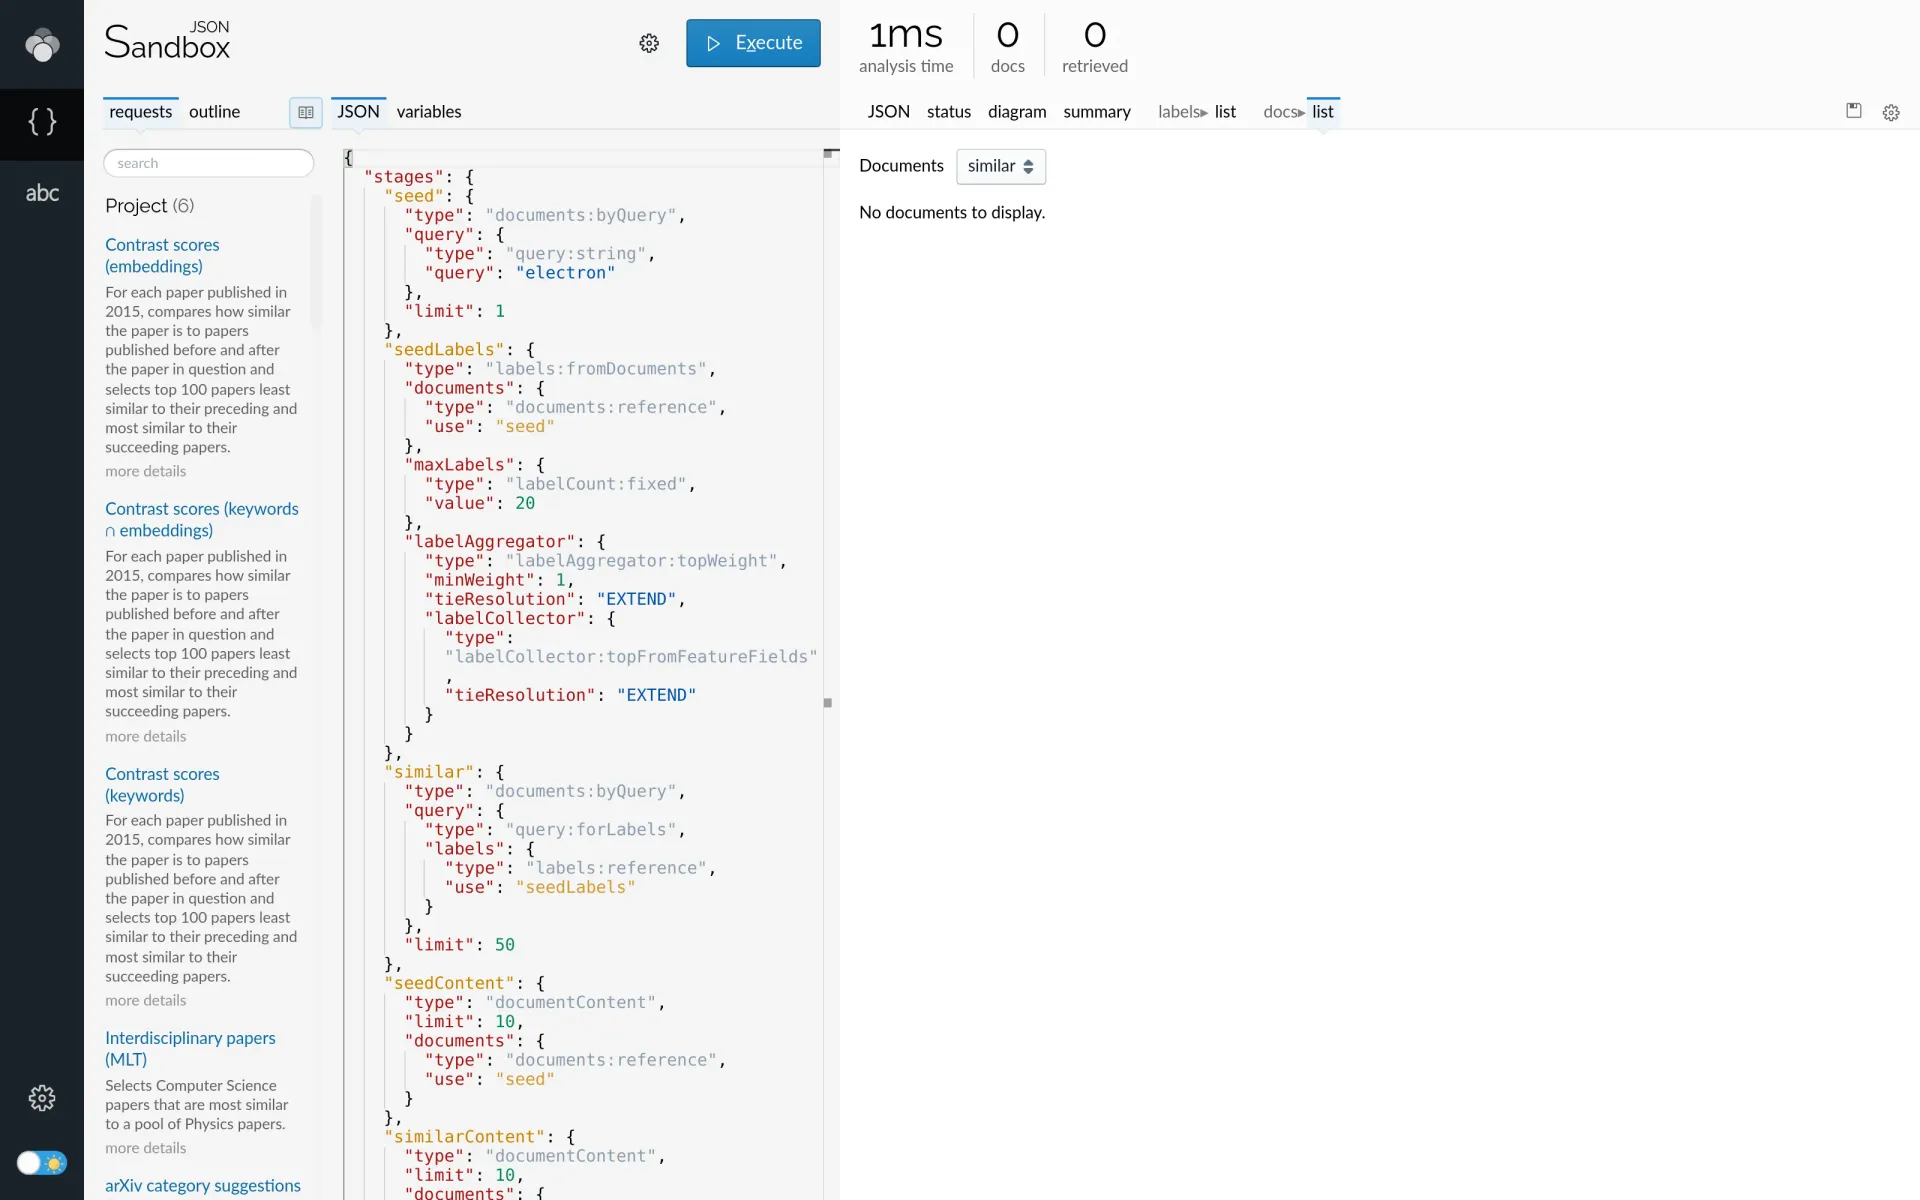Show more details for keywords ∩ embeddings
This screenshot has width=1920, height=1200.
(x=146, y=737)
